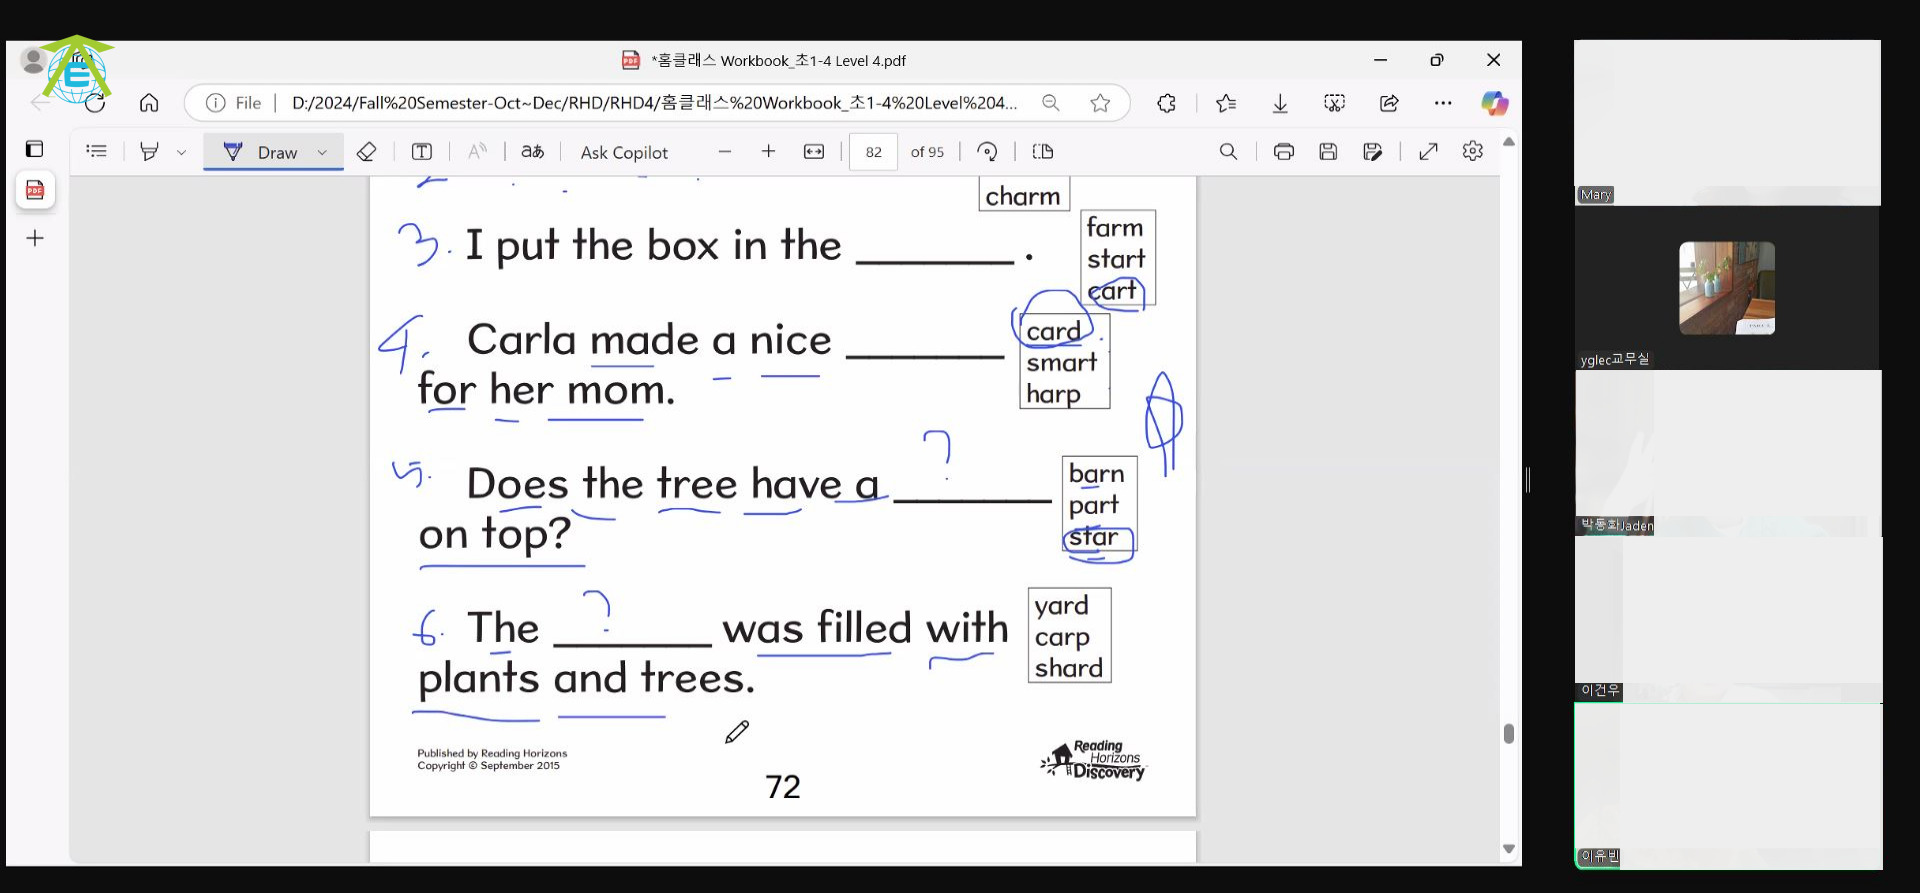This screenshot has width=1920, height=893.
Task: Select Mary's participant video tile
Action: tap(1727, 123)
